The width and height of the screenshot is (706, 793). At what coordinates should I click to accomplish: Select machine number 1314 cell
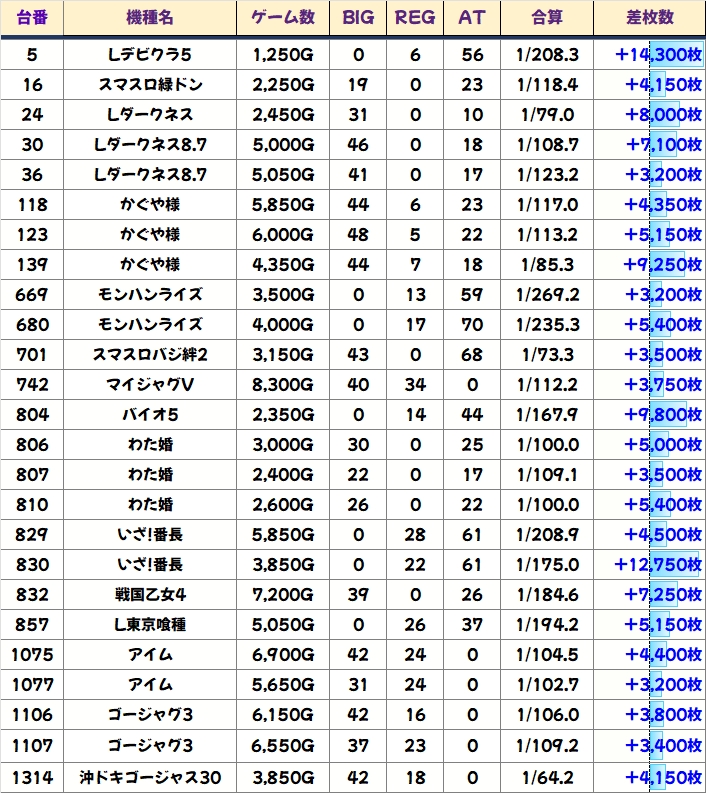[x=32, y=777]
